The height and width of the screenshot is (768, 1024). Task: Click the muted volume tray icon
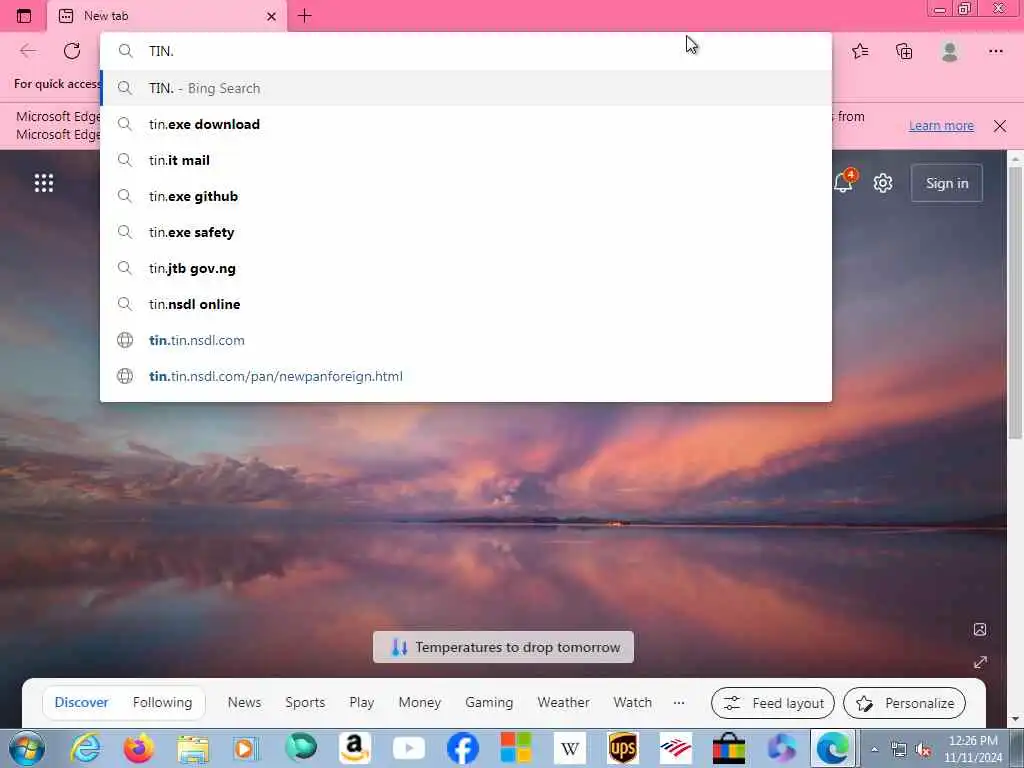click(923, 750)
